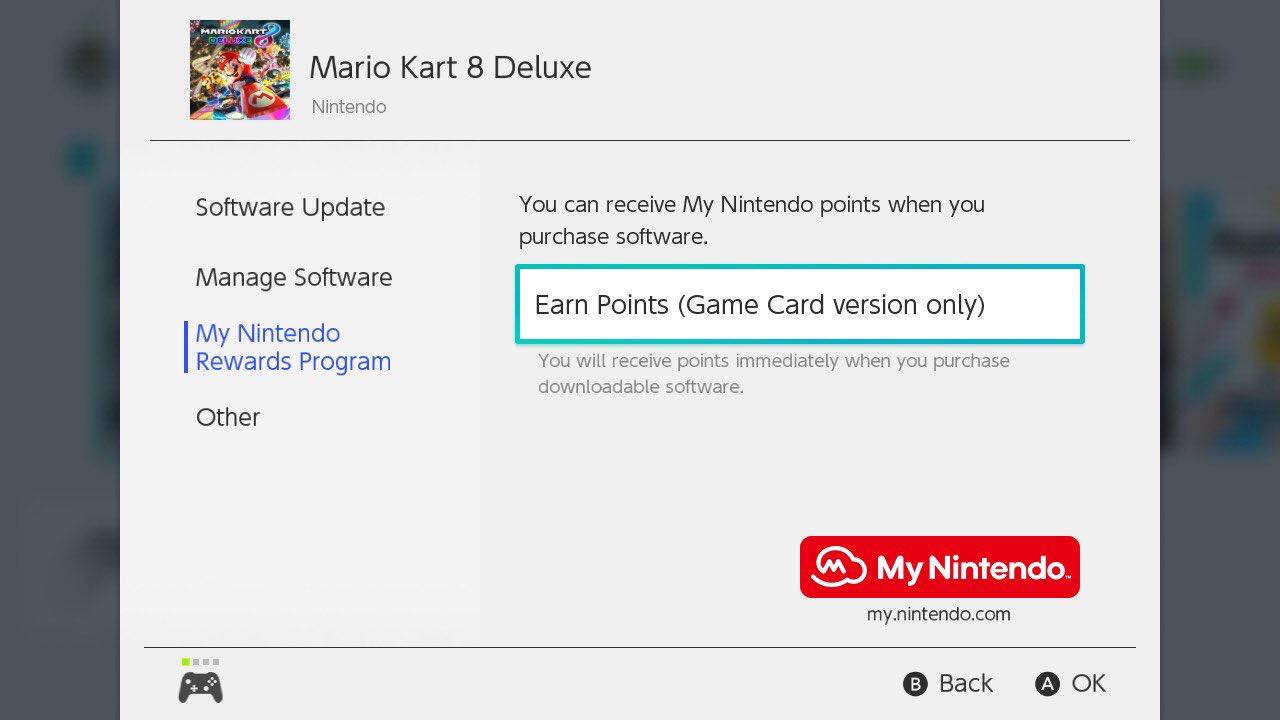Viewport: 1280px width, 720px height.
Task: Switch to the Software Update section
Action: (290, 207)
